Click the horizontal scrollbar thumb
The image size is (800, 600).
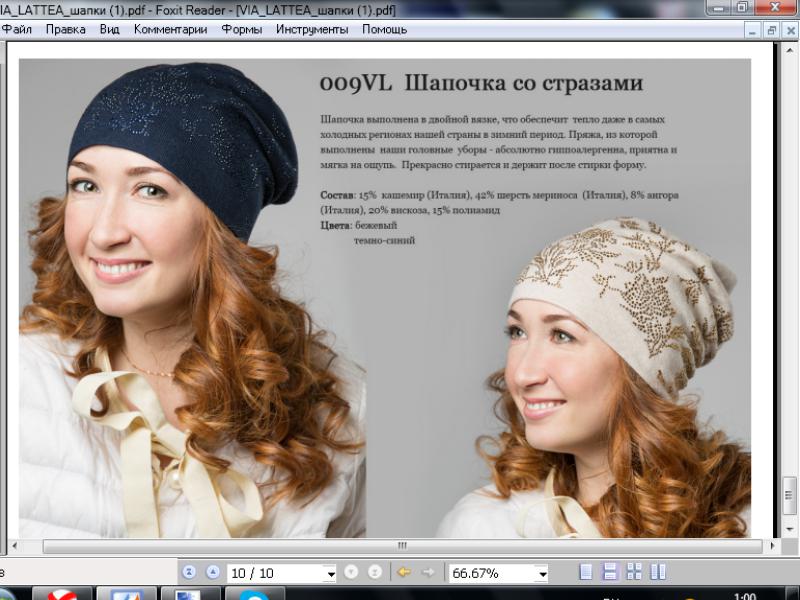pos(402,546)
